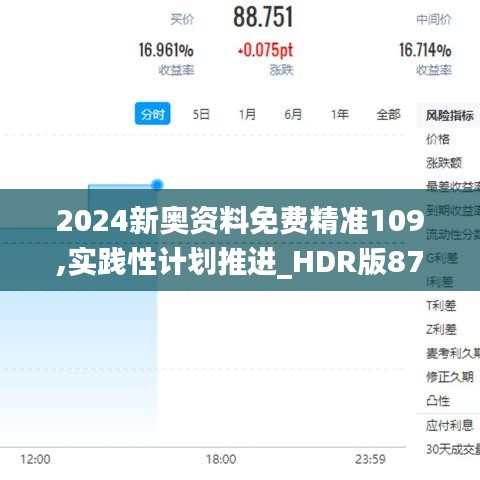Click the 12:00 time axis label
This screenshot has width=480, height=480.
(35, 459)
